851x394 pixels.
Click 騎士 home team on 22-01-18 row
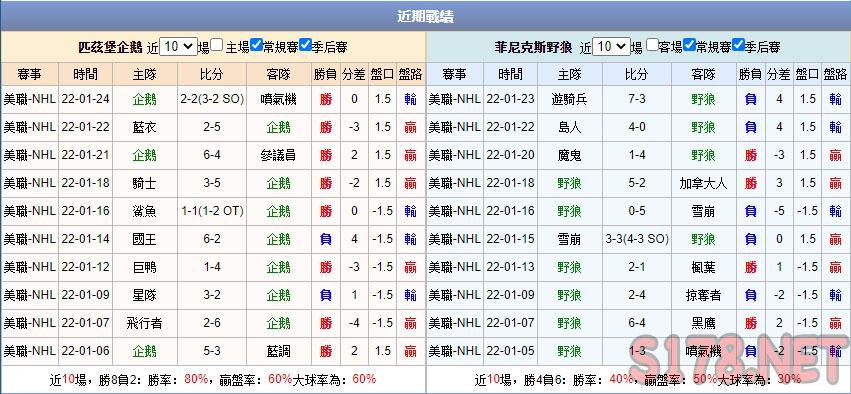click(144, 183)
